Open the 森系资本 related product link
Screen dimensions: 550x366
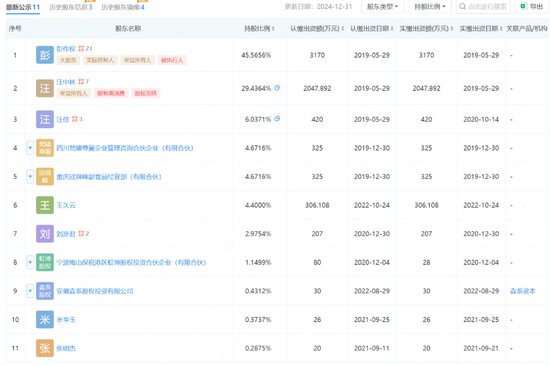523,291
